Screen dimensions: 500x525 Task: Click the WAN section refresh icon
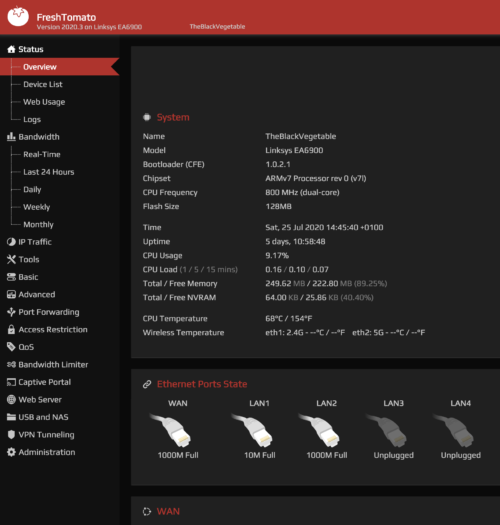tap(147, 511)
